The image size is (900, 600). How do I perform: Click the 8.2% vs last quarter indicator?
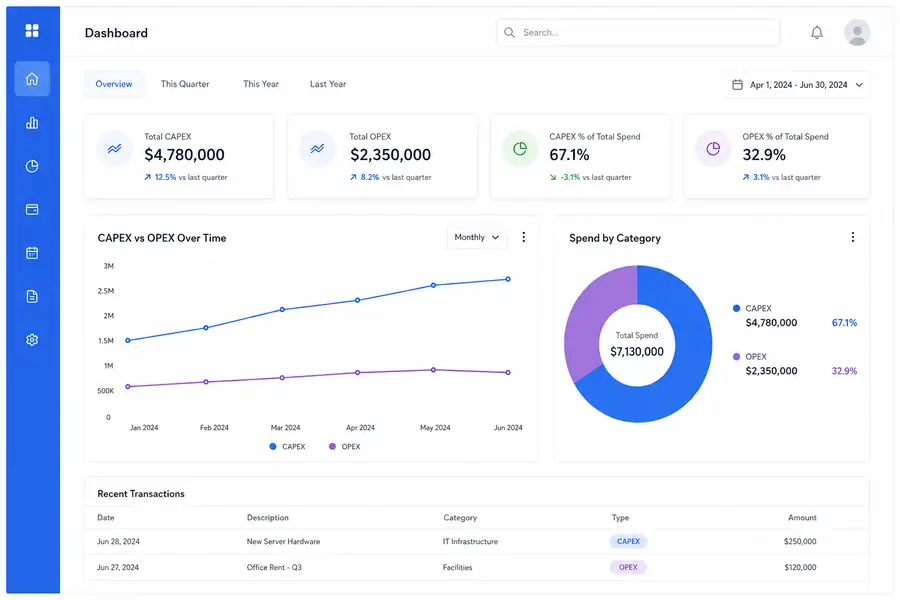390,177
